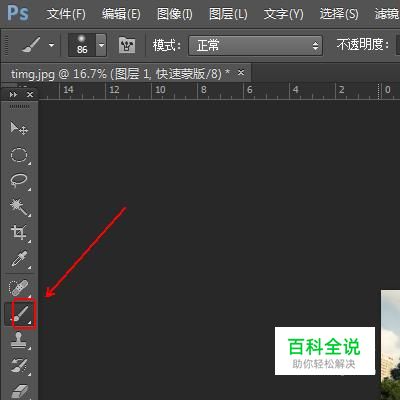Screen dimensions: 400x400
Task: Click the photo on the canvas
Action: (x=390, y=345)
